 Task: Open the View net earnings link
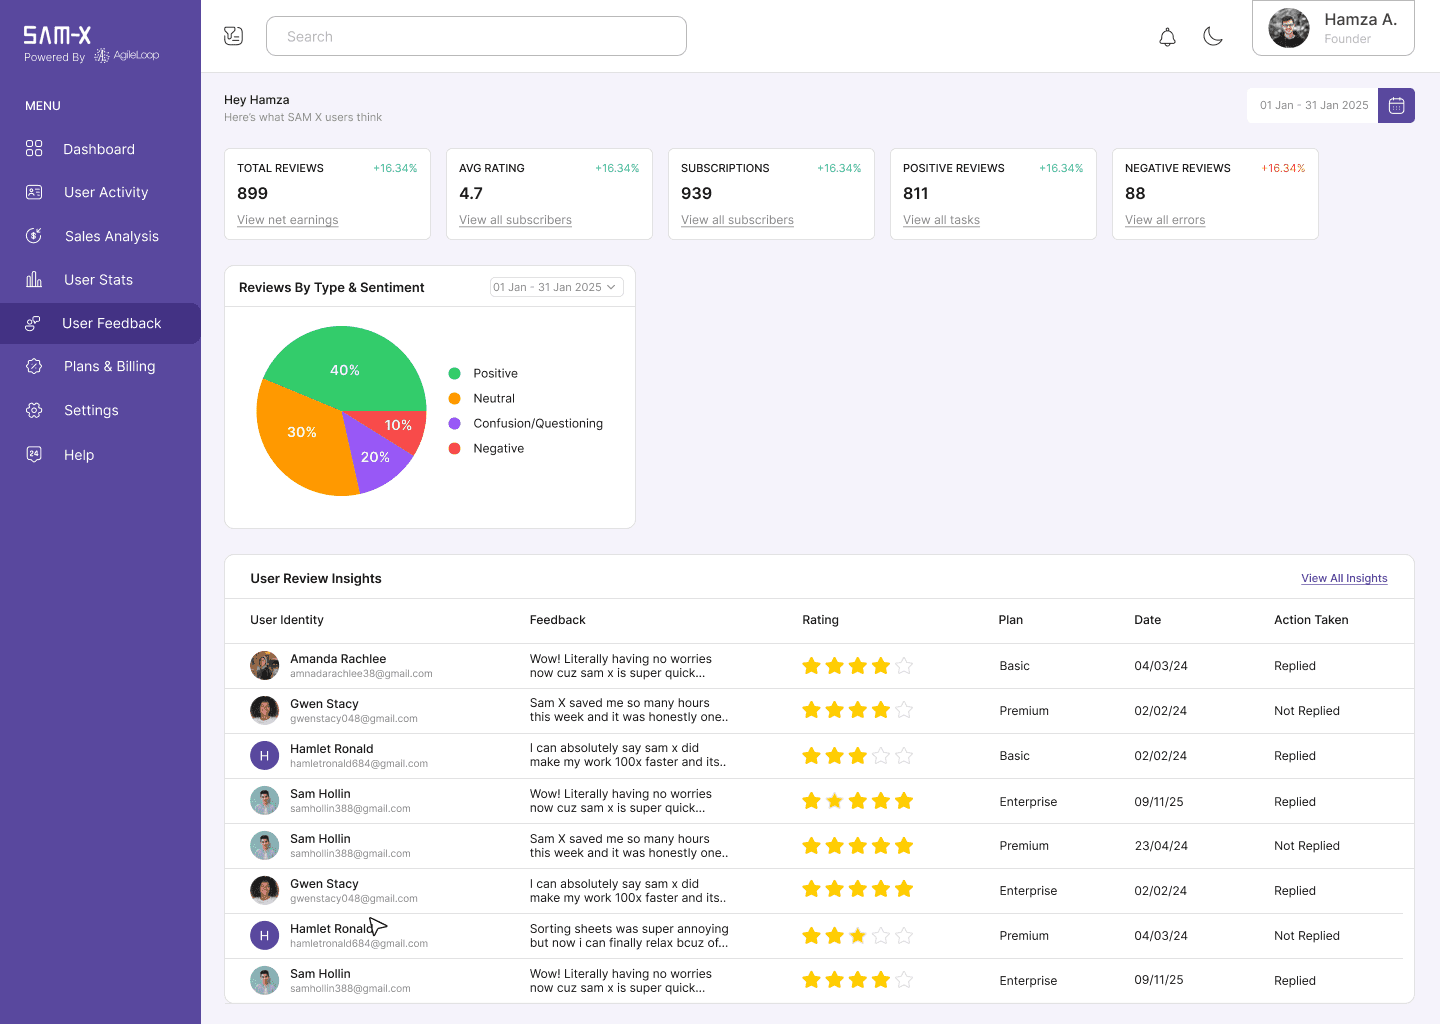[x=288, y=220]
